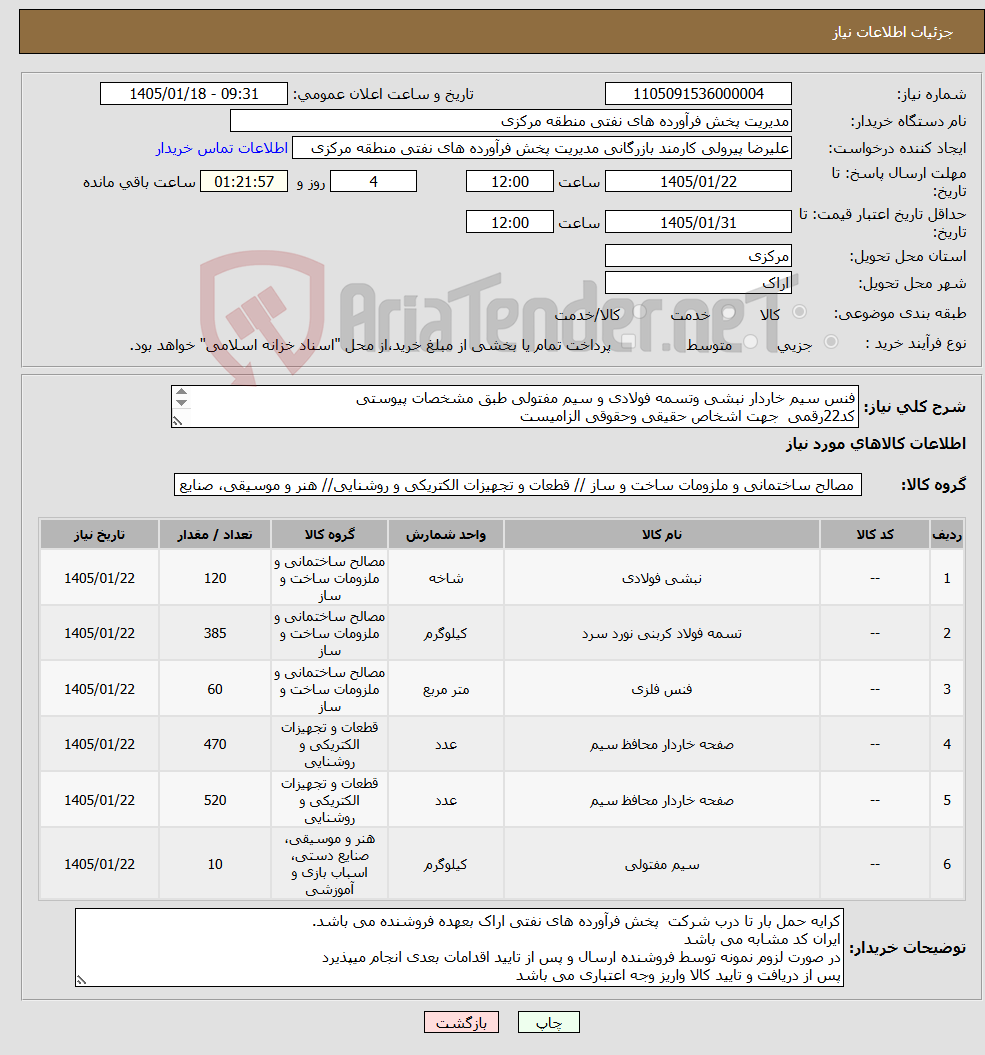985x1055 pixels.
Task: Select the کالا/خدمت radio button
Action: pyautogui.click(x=639, y=312)
